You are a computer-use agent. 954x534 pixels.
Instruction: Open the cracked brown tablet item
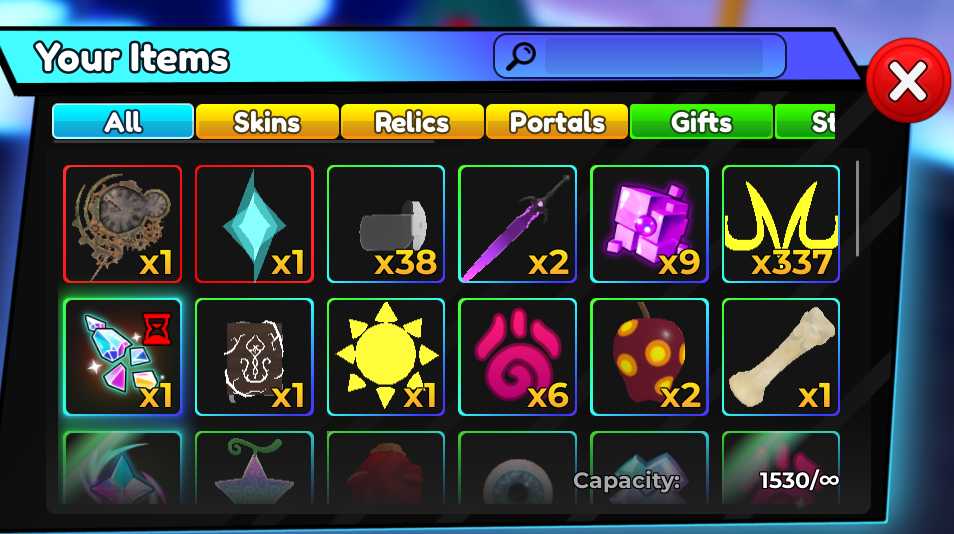click(254, 357)
